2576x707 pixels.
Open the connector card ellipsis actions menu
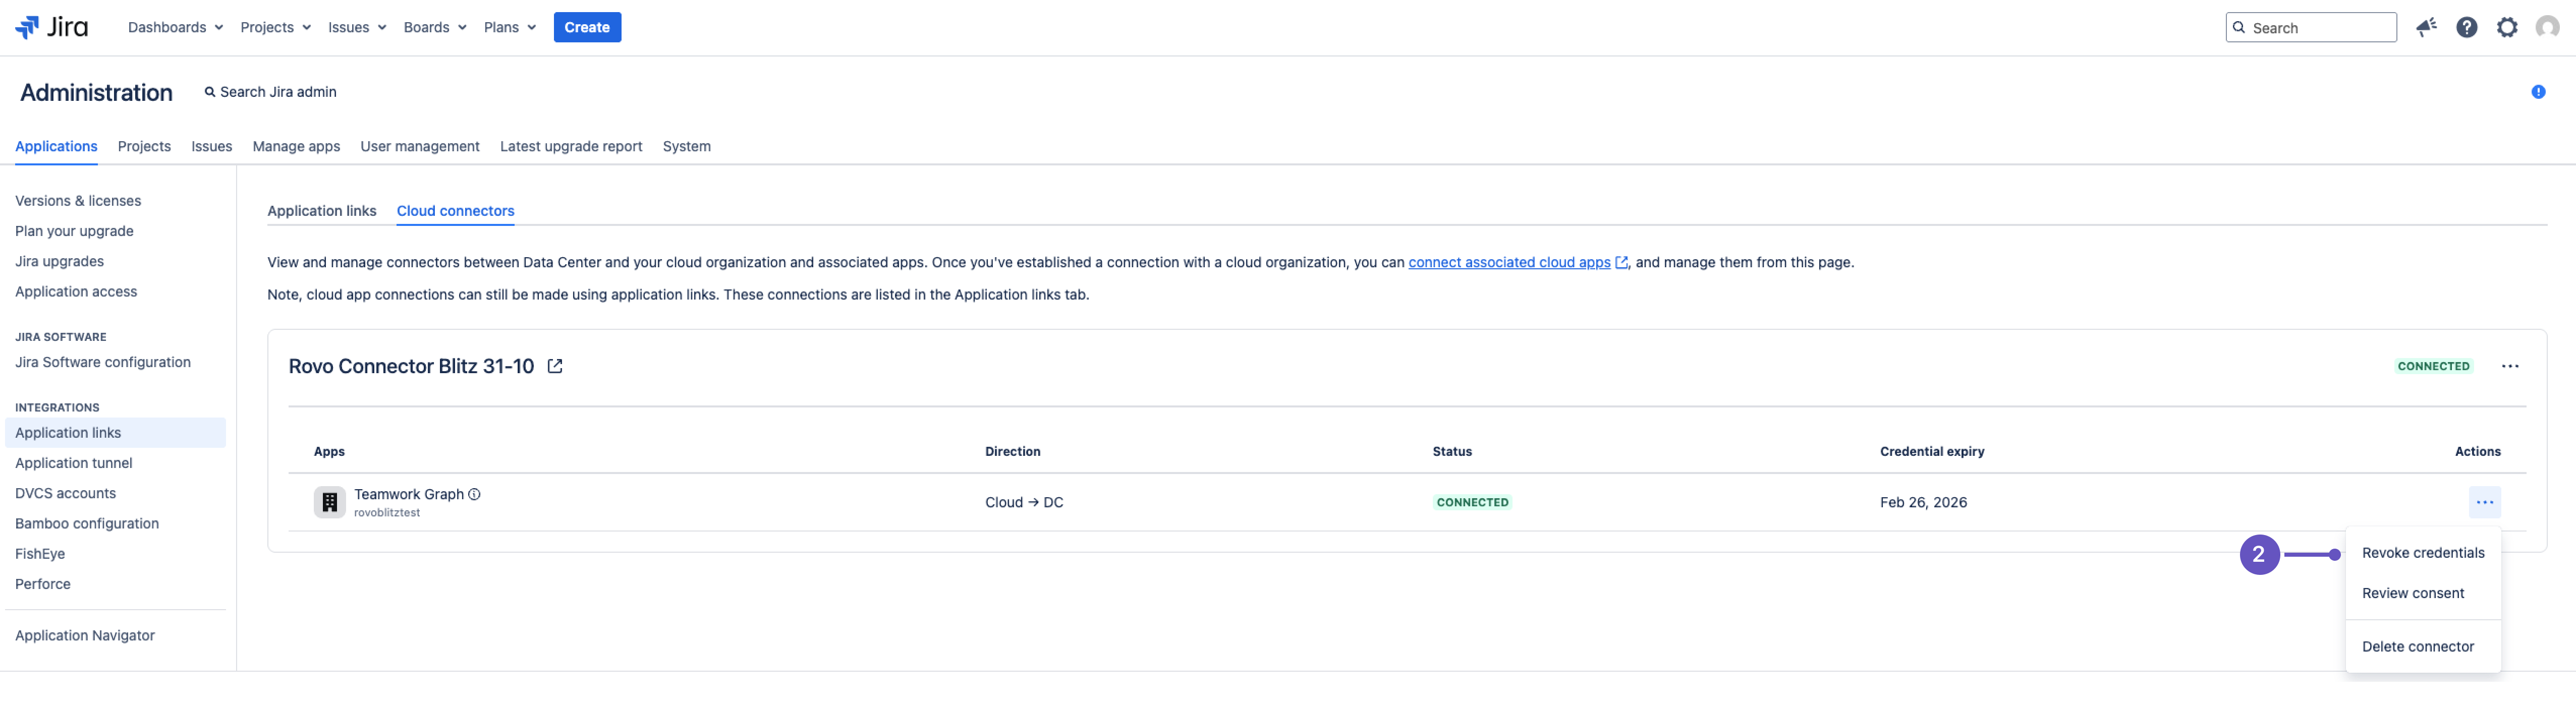coord(2511,366)
